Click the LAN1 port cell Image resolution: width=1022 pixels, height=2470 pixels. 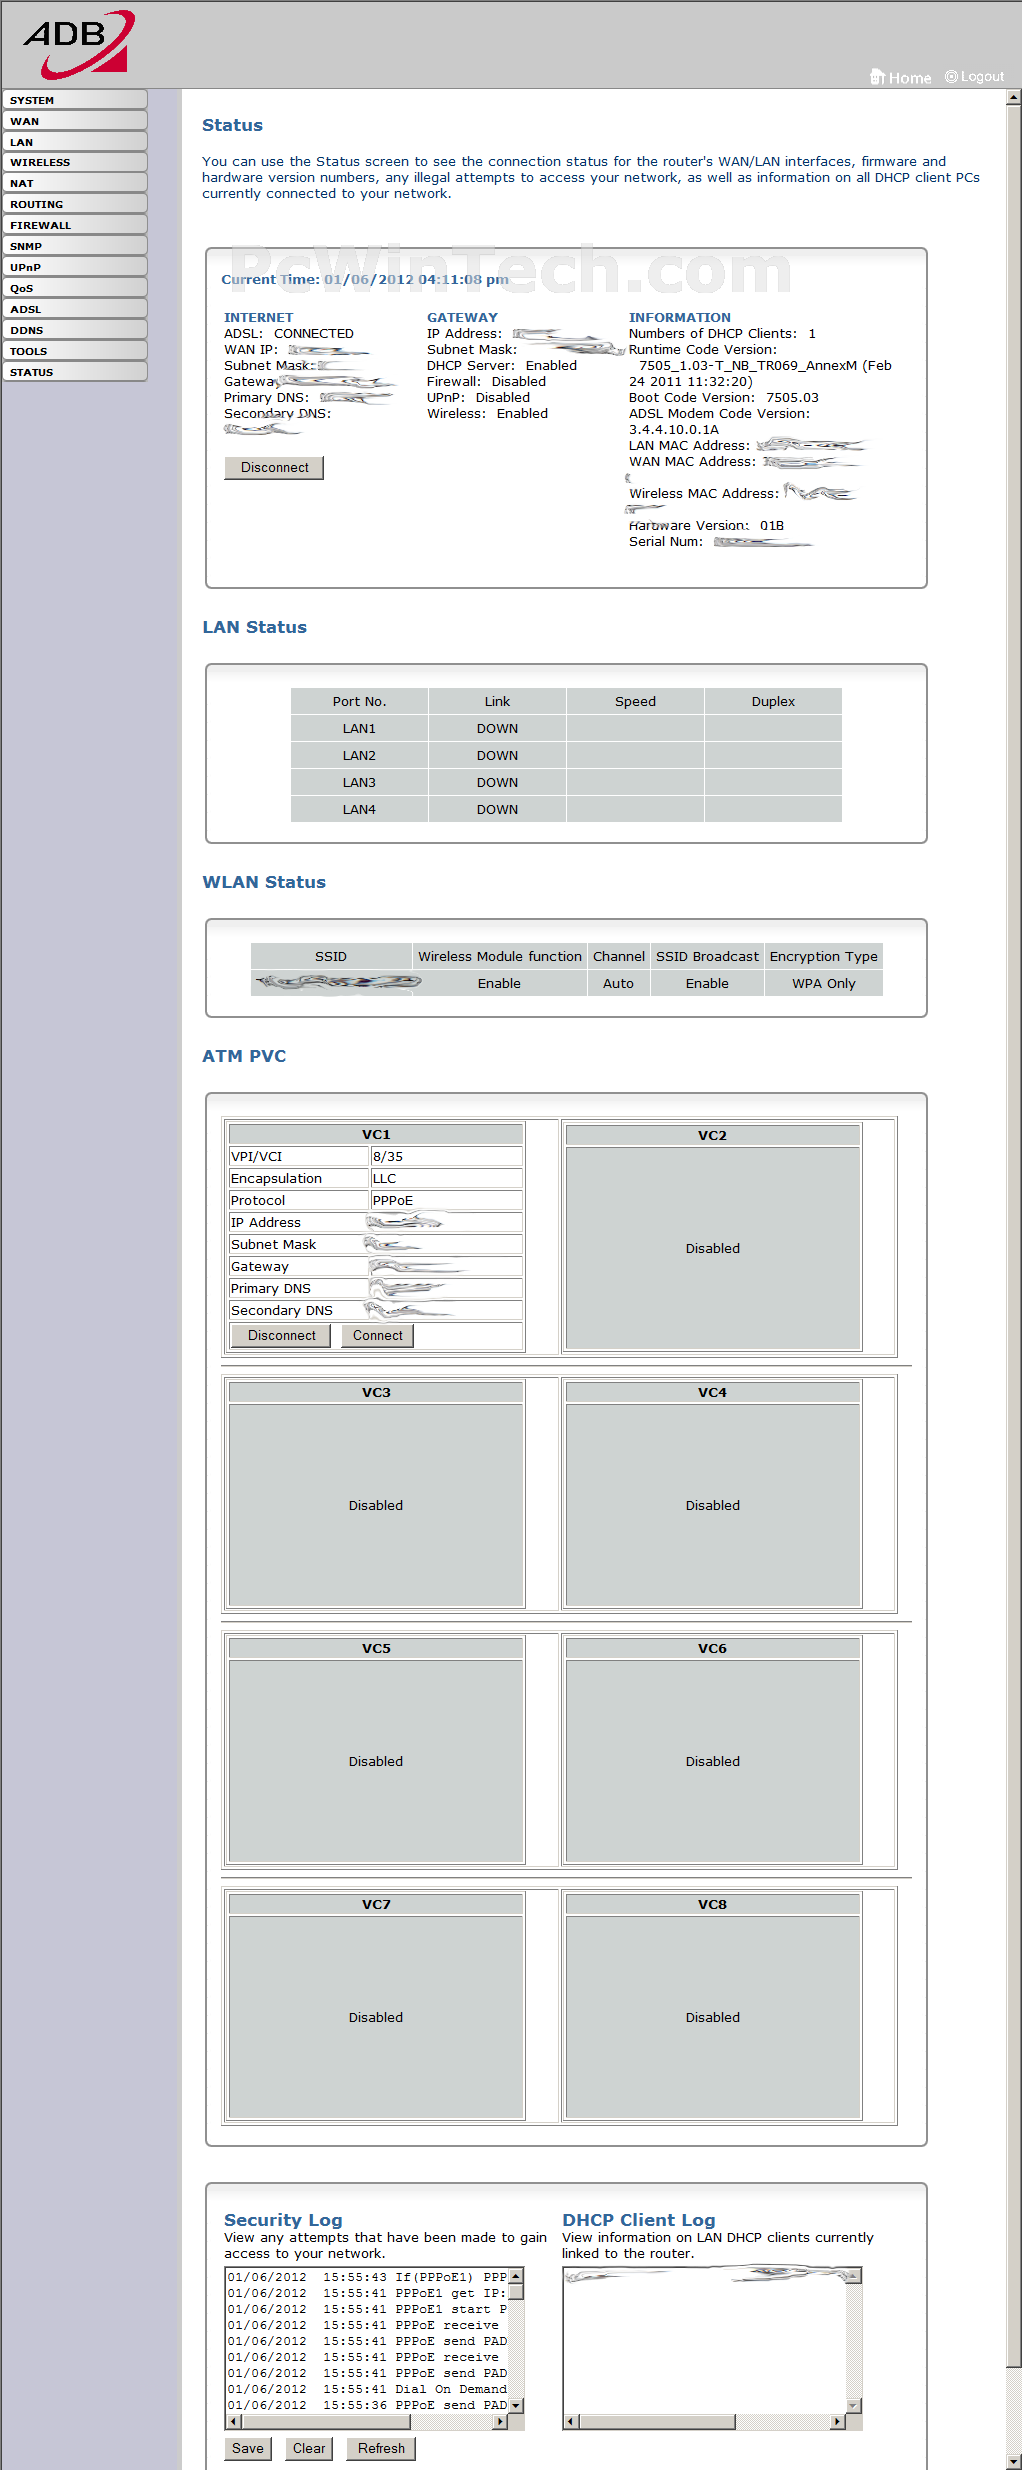359,729
